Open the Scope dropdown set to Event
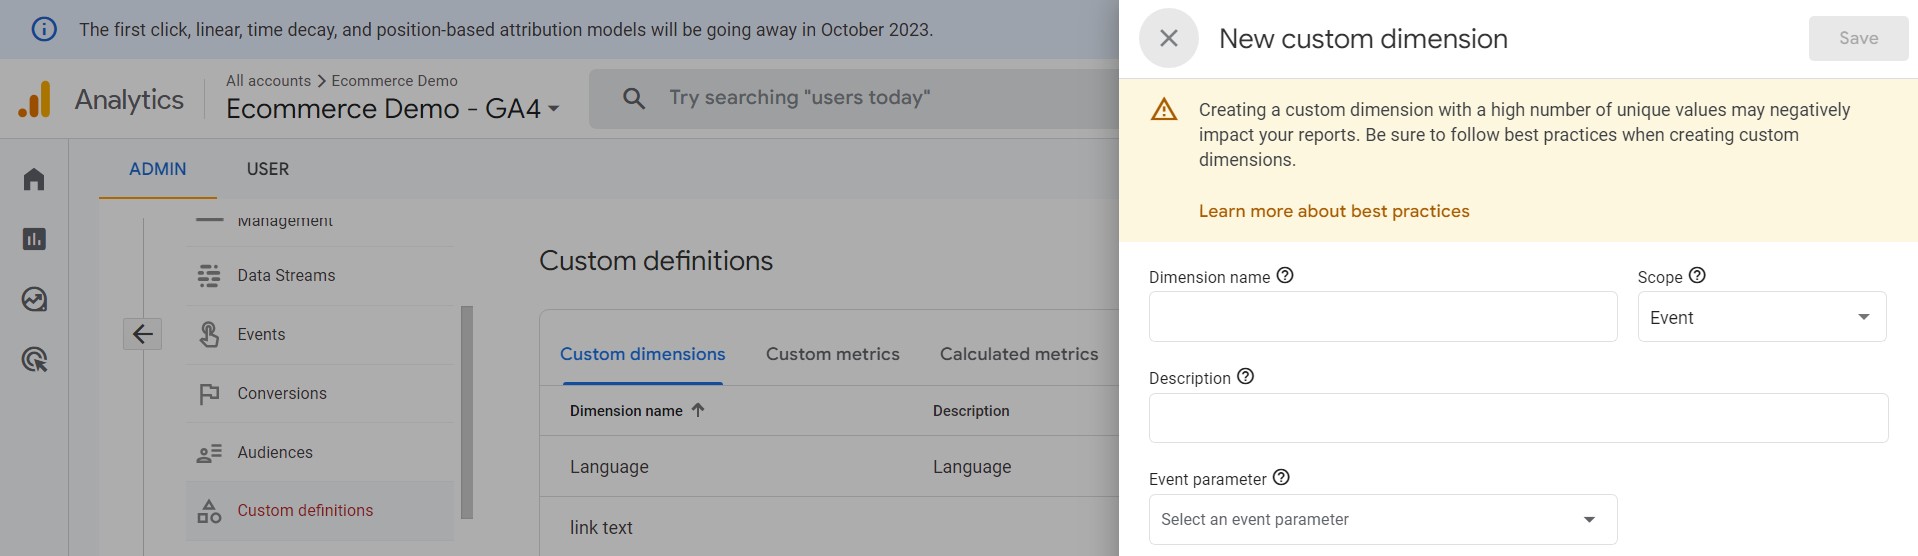This screenshot has width=1918, height=556. (x=1761, y=317)
